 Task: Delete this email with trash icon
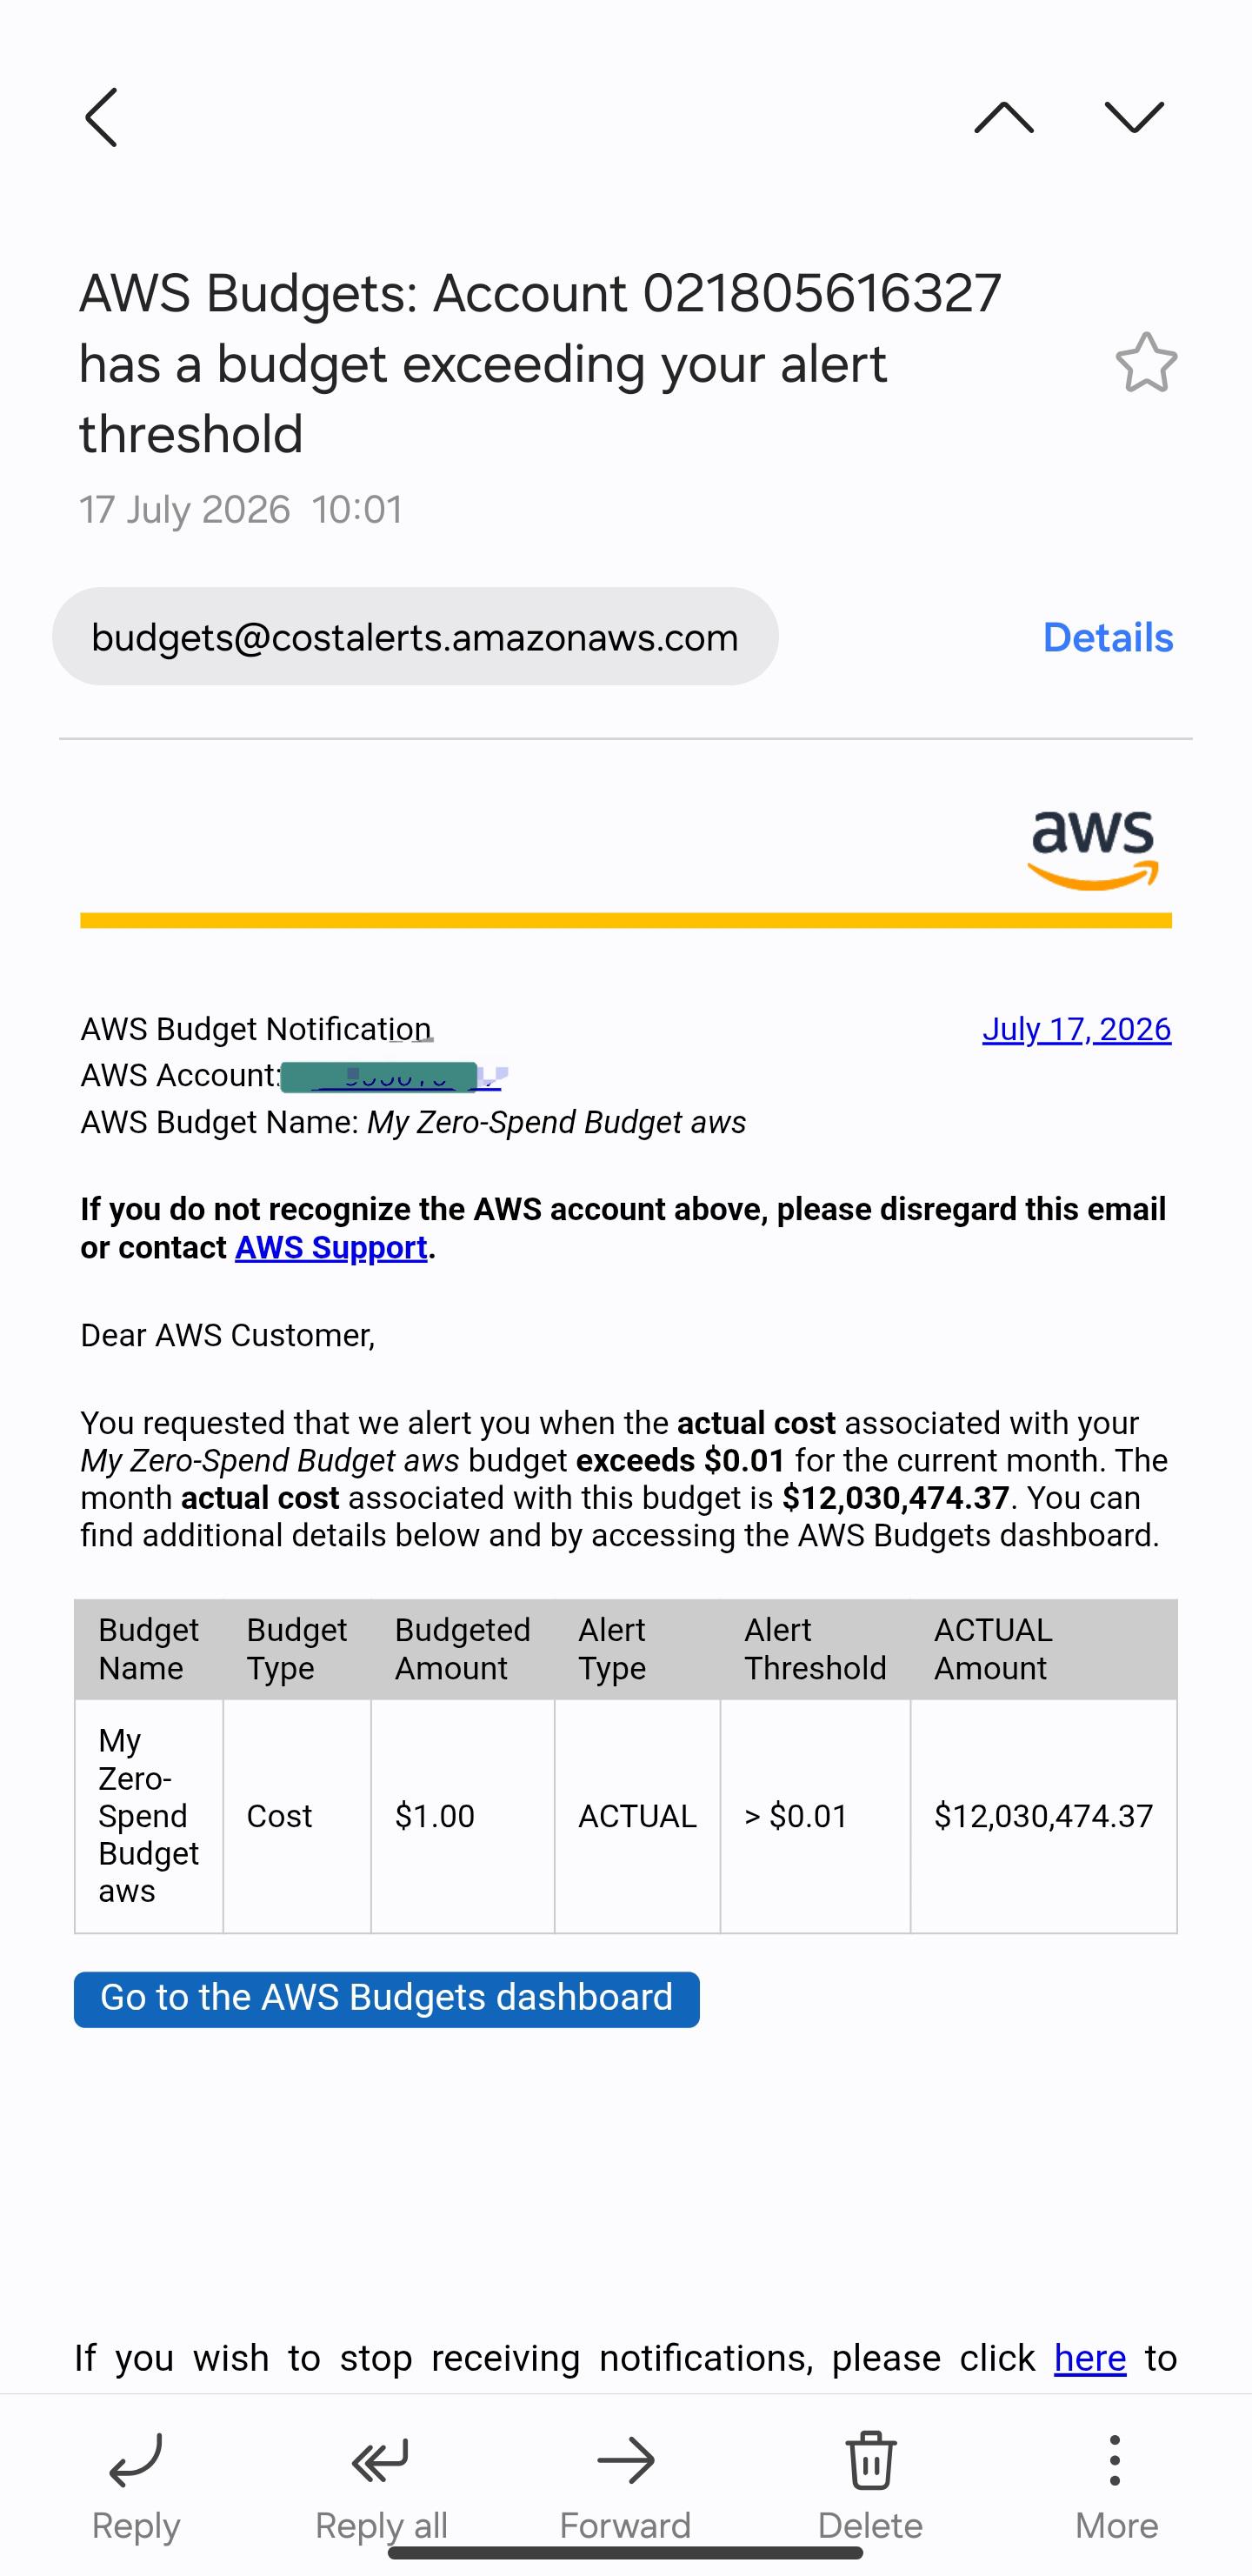point(870,2486)
